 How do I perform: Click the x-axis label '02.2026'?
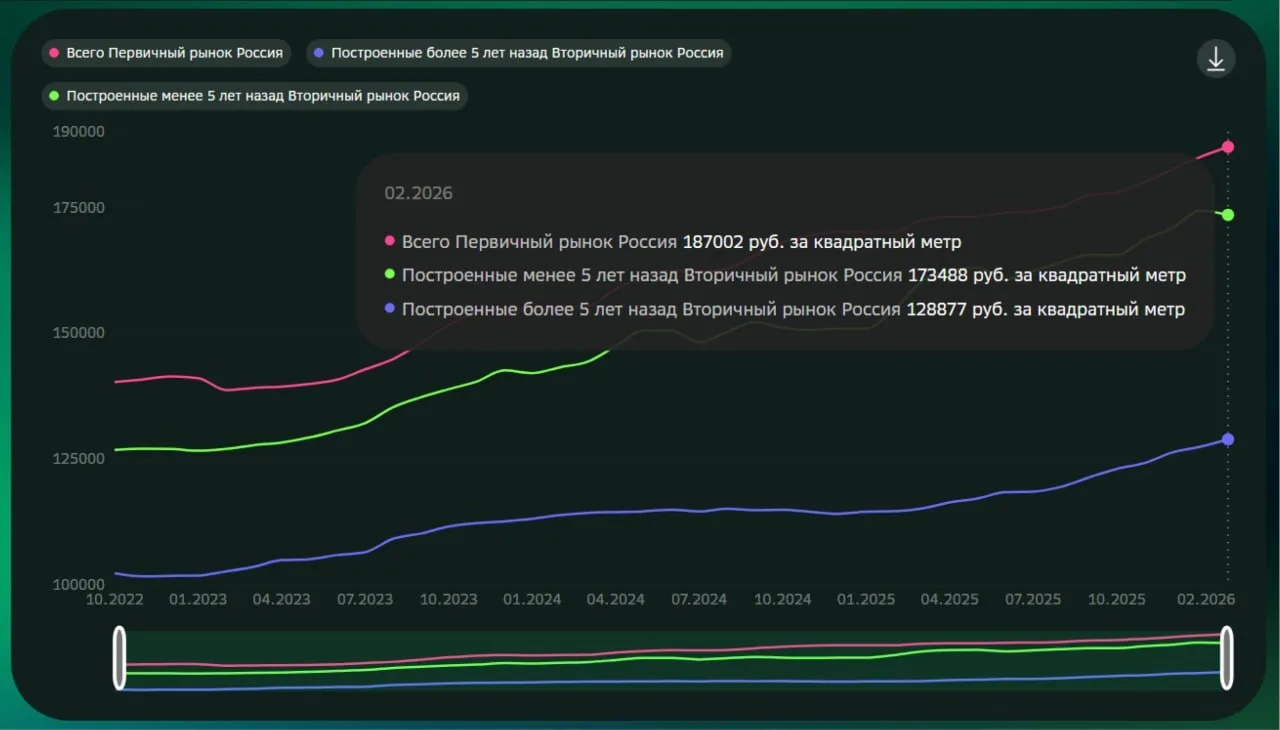(x=1206, y=600)
